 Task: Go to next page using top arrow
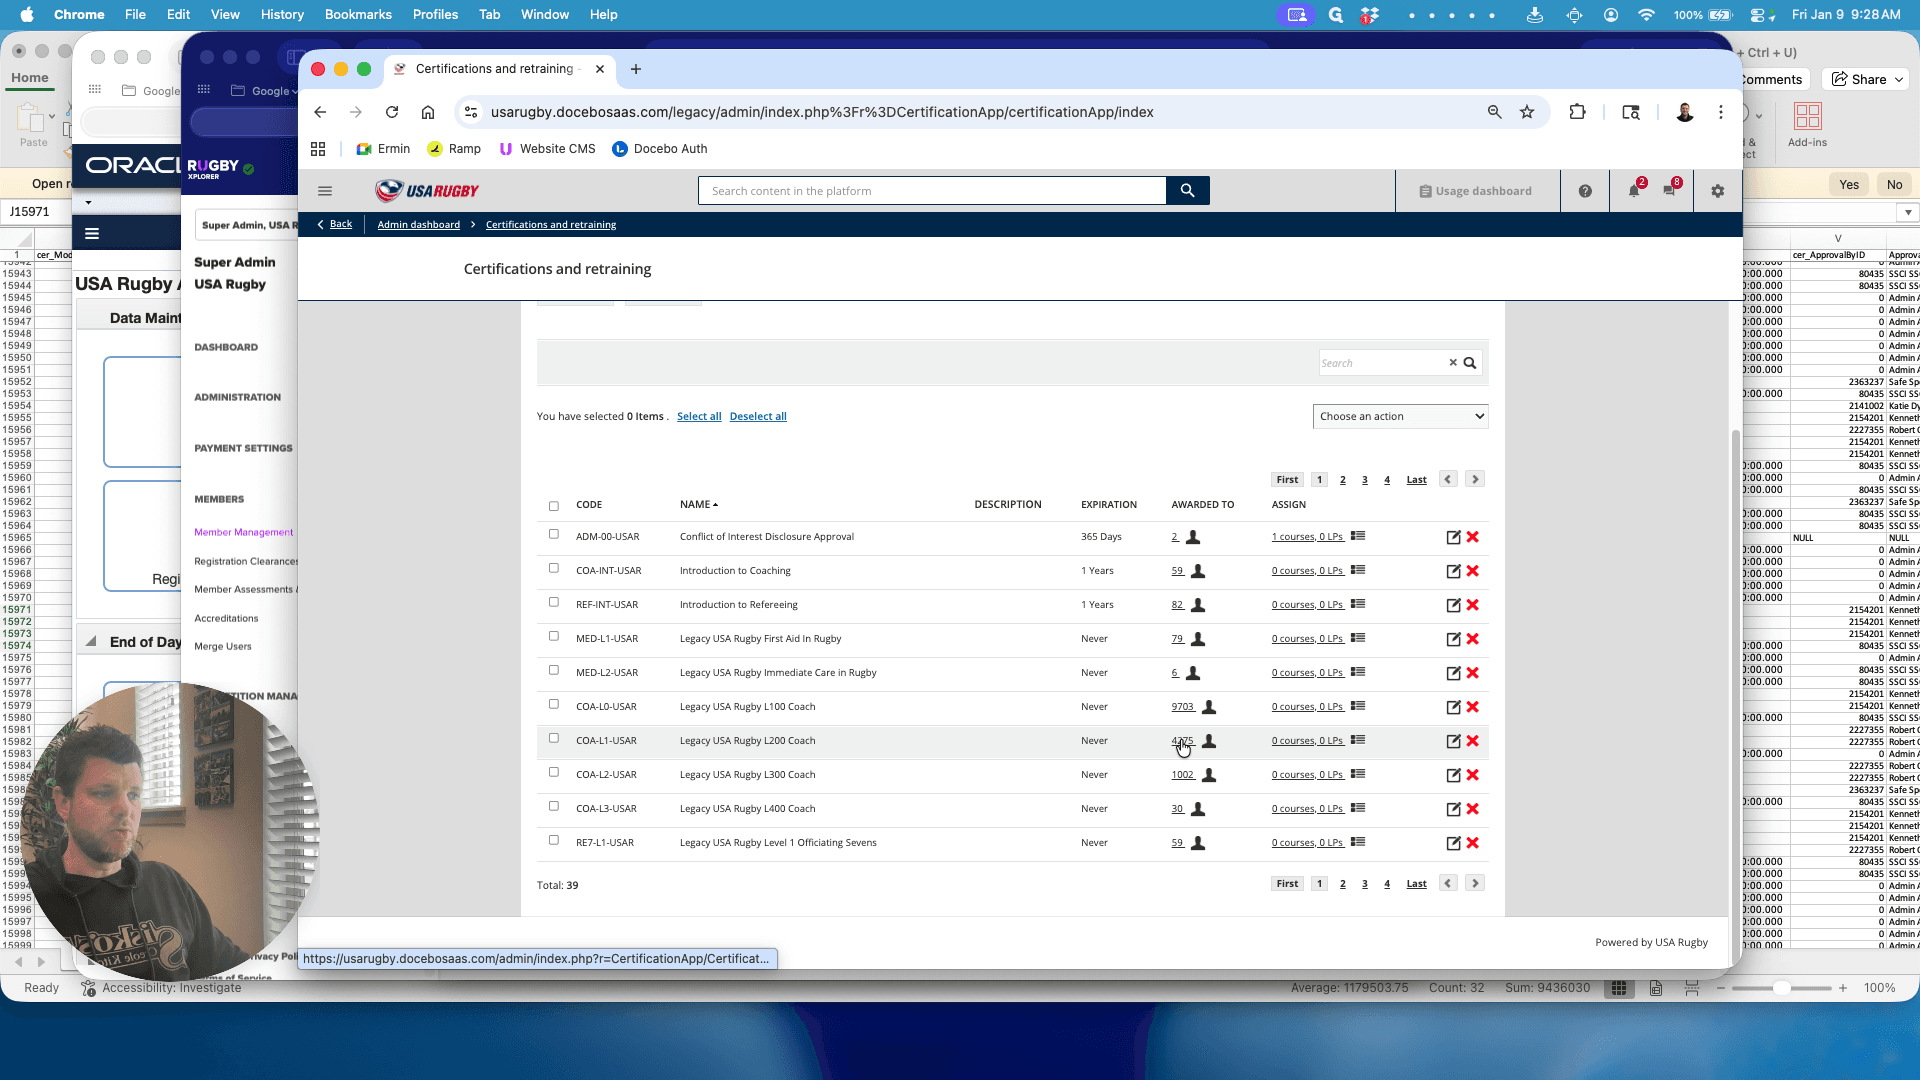(1475, 479)
